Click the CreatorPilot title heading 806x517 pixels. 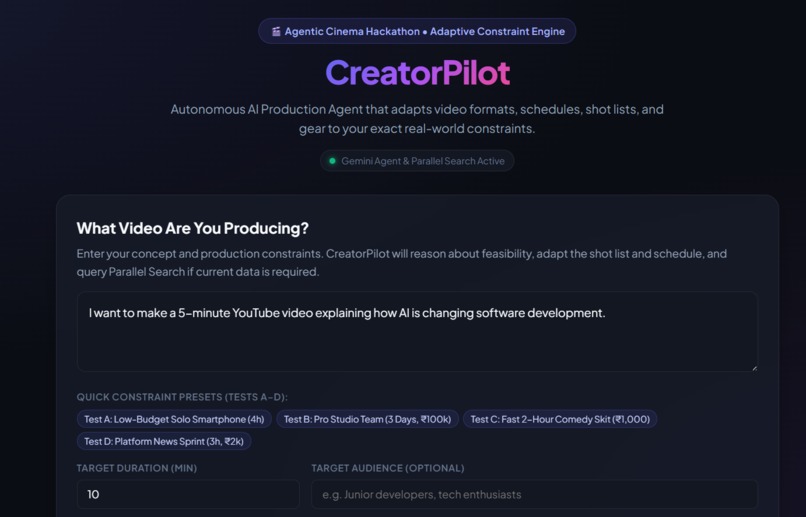(x=417, y=72)
